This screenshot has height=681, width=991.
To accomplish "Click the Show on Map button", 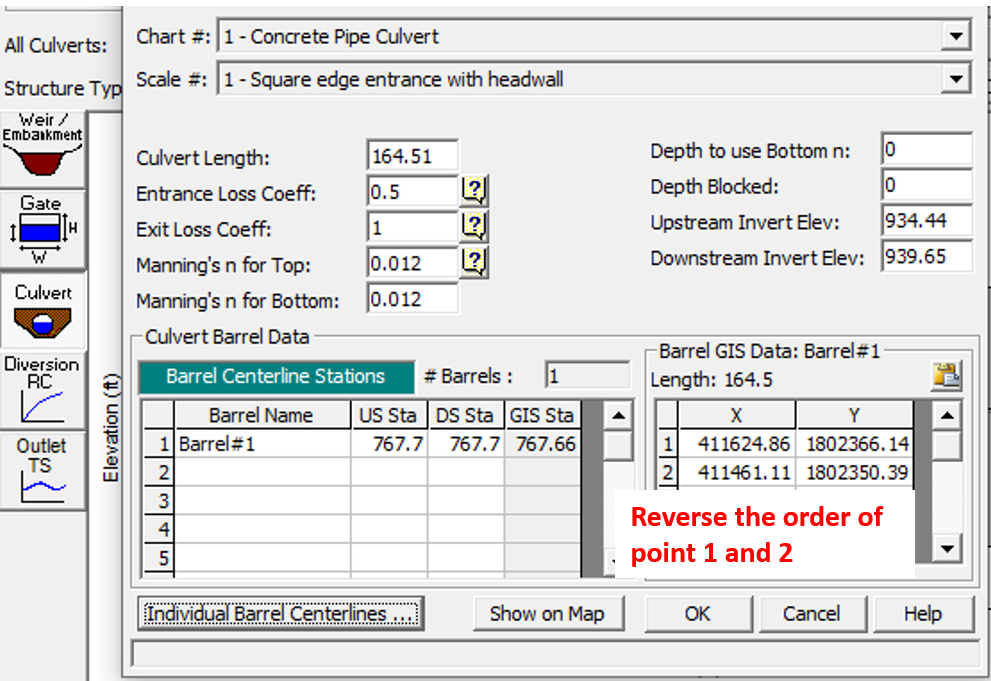I will pyautogui.click(x=547, y=613).
